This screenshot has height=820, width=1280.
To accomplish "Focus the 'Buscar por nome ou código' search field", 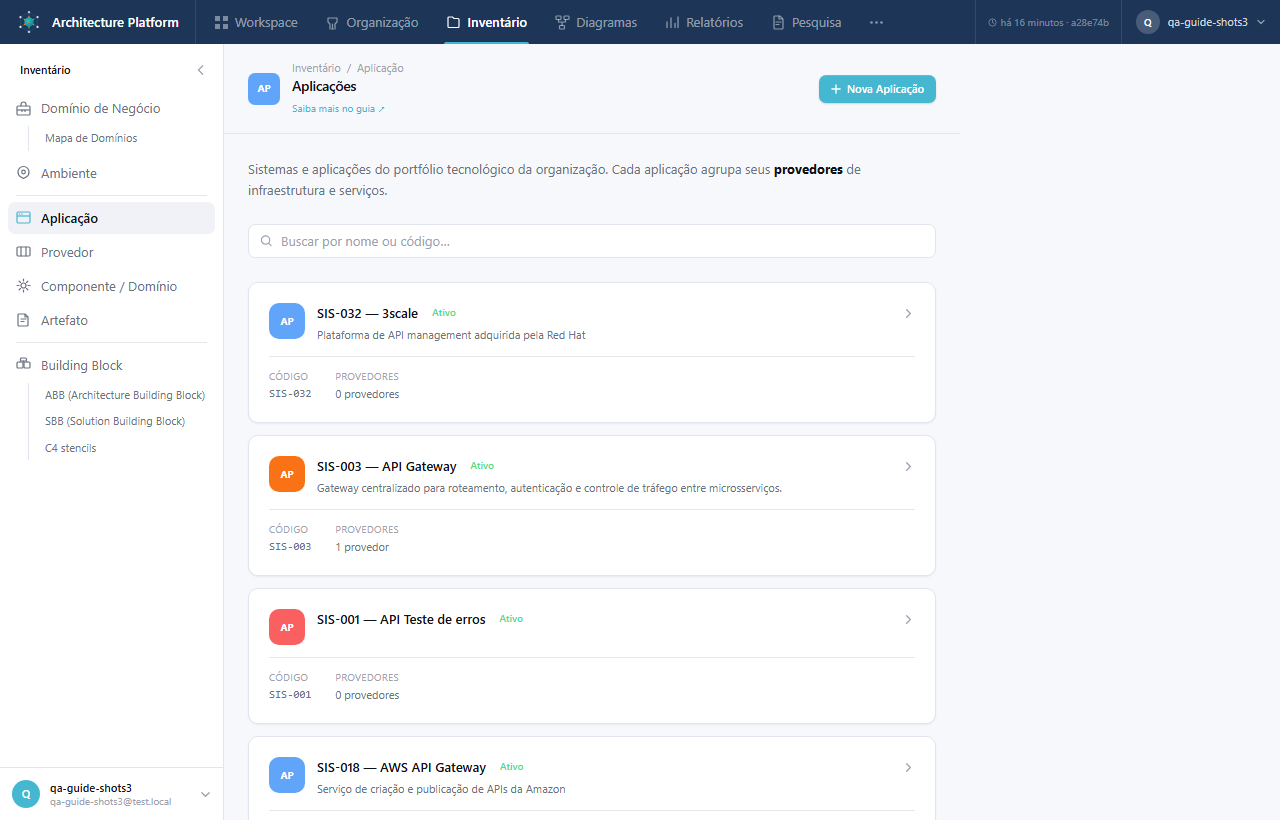I will pos(592,241).
